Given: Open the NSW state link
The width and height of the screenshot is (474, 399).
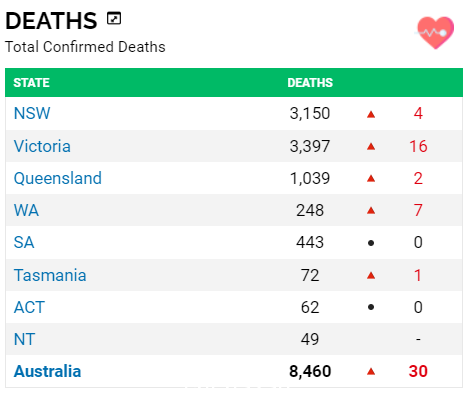Looking at the screenshot, I should pyautogui.click(x=32, y=113).
